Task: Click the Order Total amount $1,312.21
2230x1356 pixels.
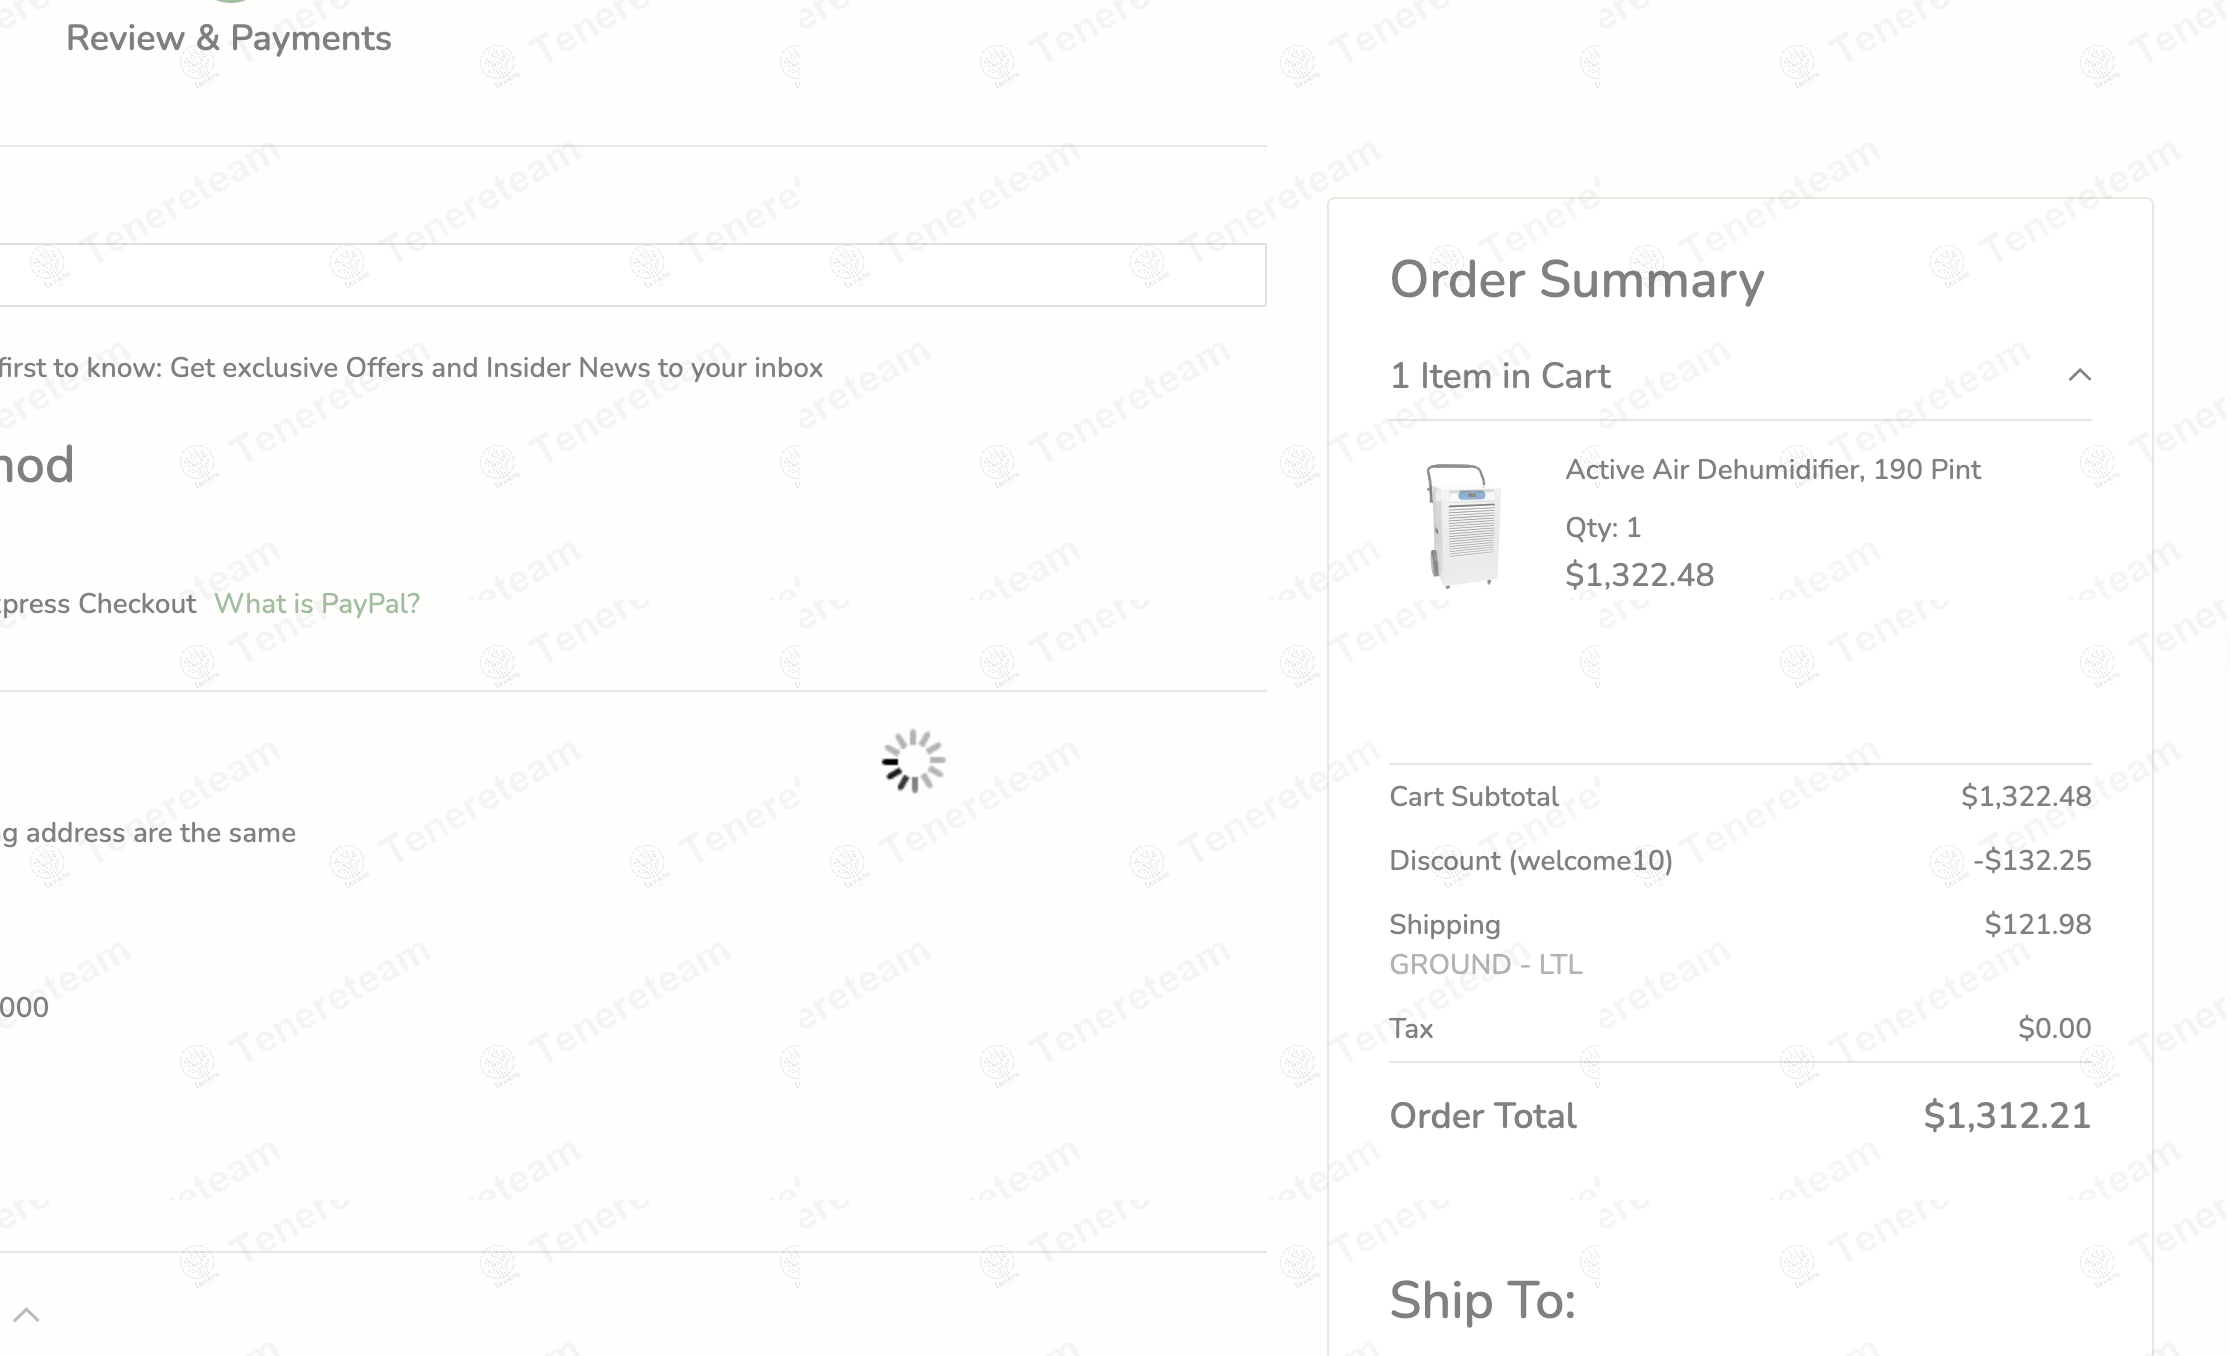Action: pos(2006,1116)
